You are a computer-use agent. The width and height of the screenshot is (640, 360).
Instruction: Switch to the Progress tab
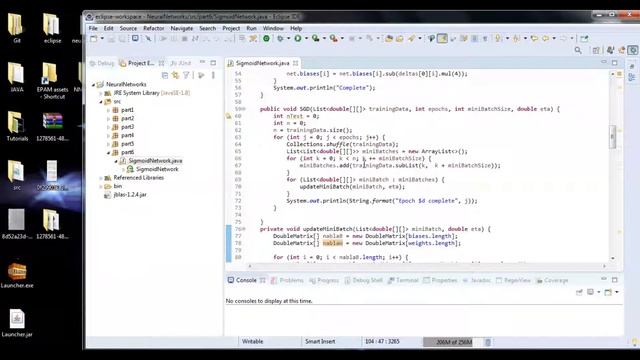[324, 280]
